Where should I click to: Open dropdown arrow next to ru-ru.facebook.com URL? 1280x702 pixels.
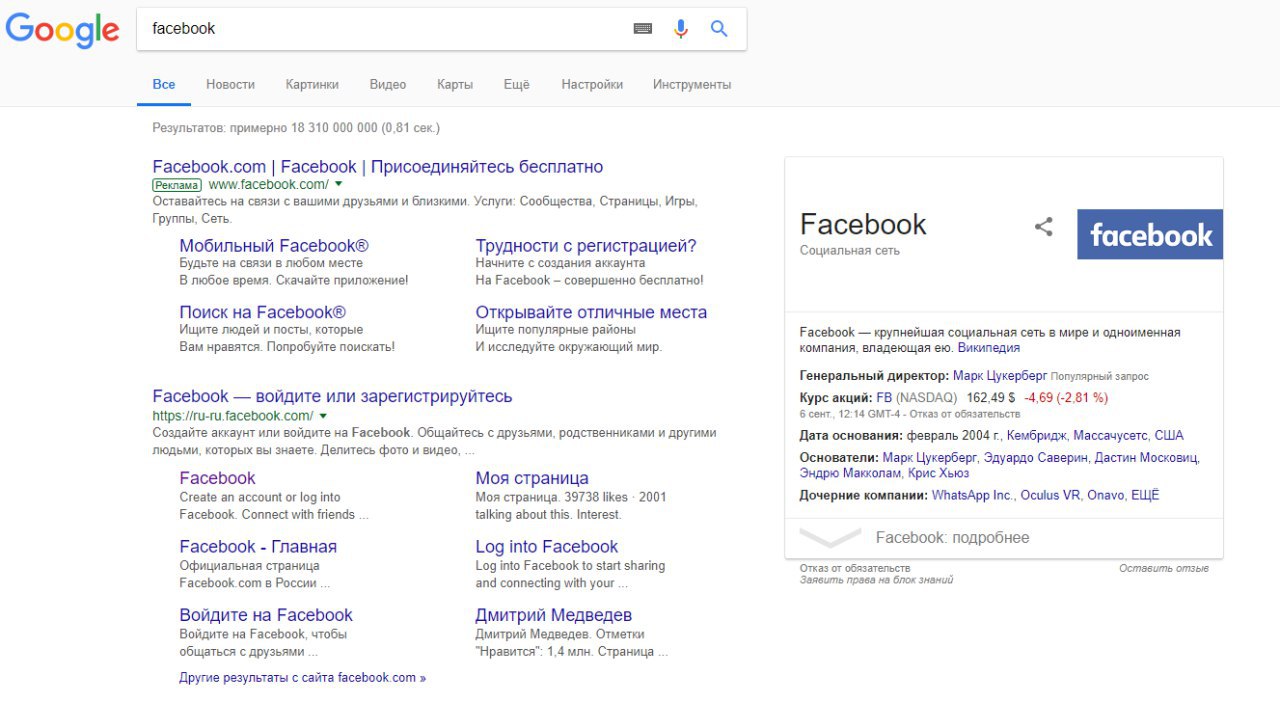(323, 415)
